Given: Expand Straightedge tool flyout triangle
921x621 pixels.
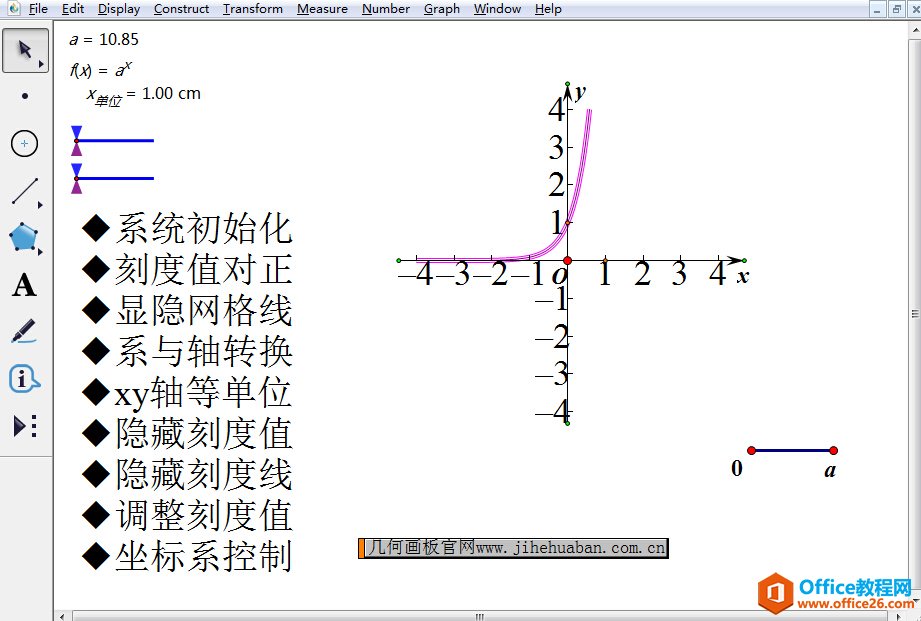Looking at the screenshot, I should [x=42, y=205].
